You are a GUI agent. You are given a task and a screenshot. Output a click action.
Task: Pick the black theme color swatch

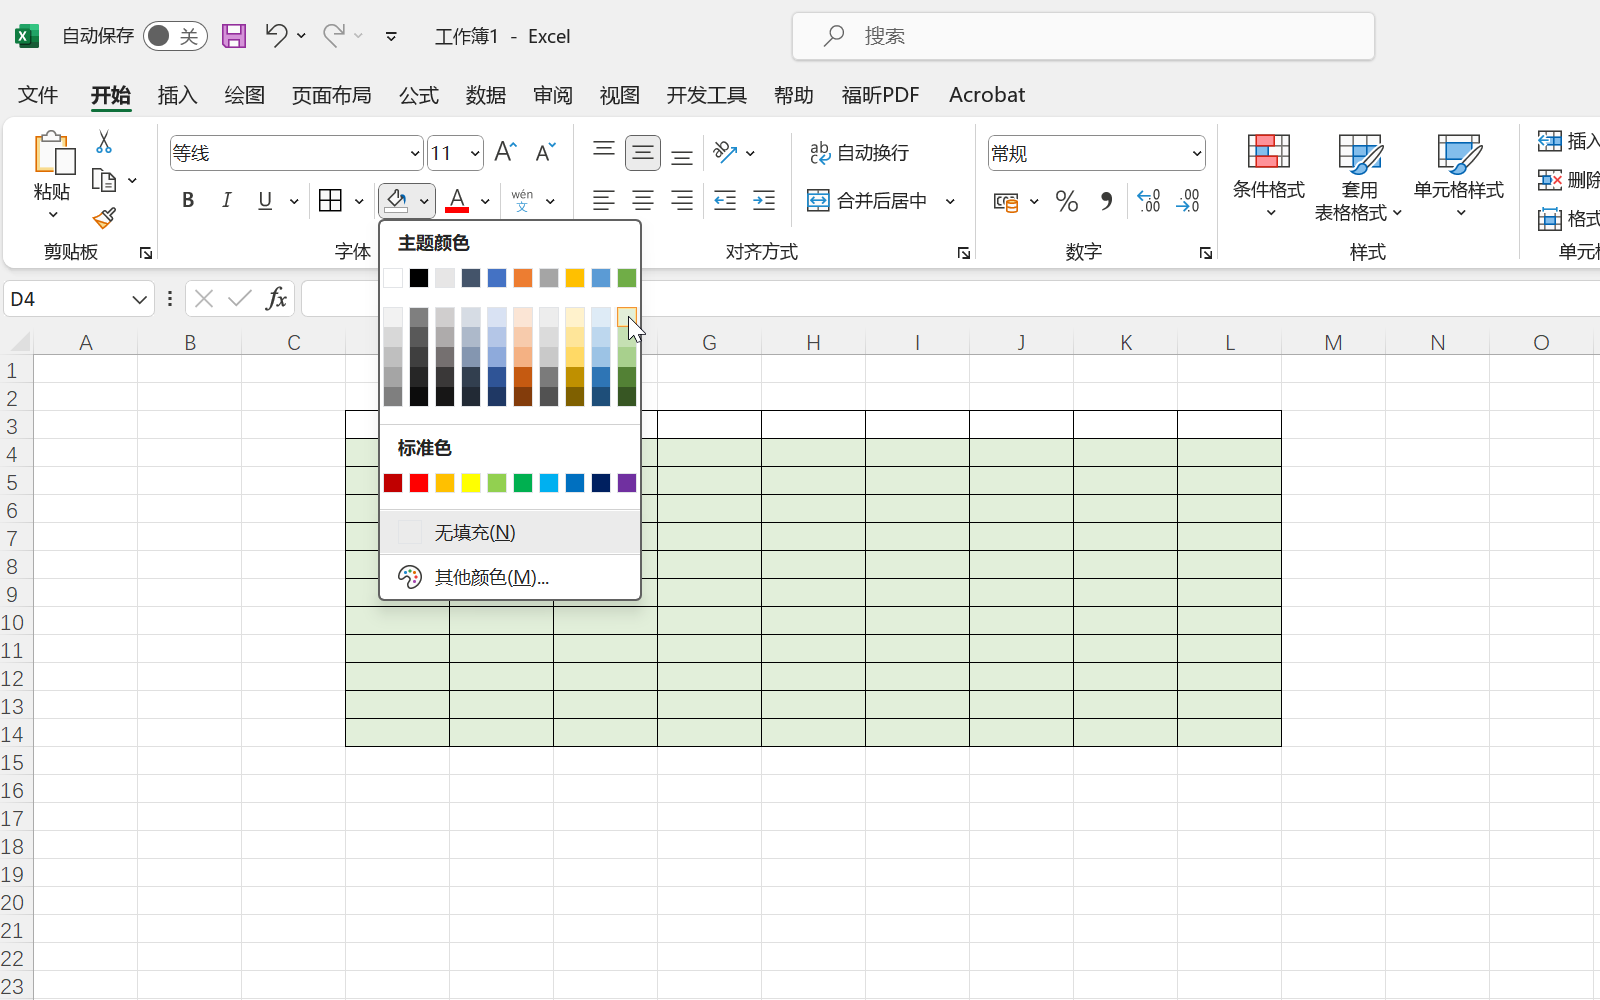(419, 278)
